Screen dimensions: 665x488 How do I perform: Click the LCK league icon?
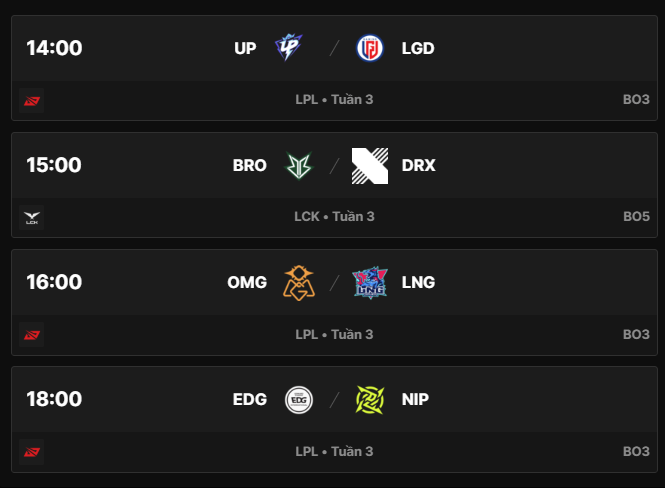(31, 217)
